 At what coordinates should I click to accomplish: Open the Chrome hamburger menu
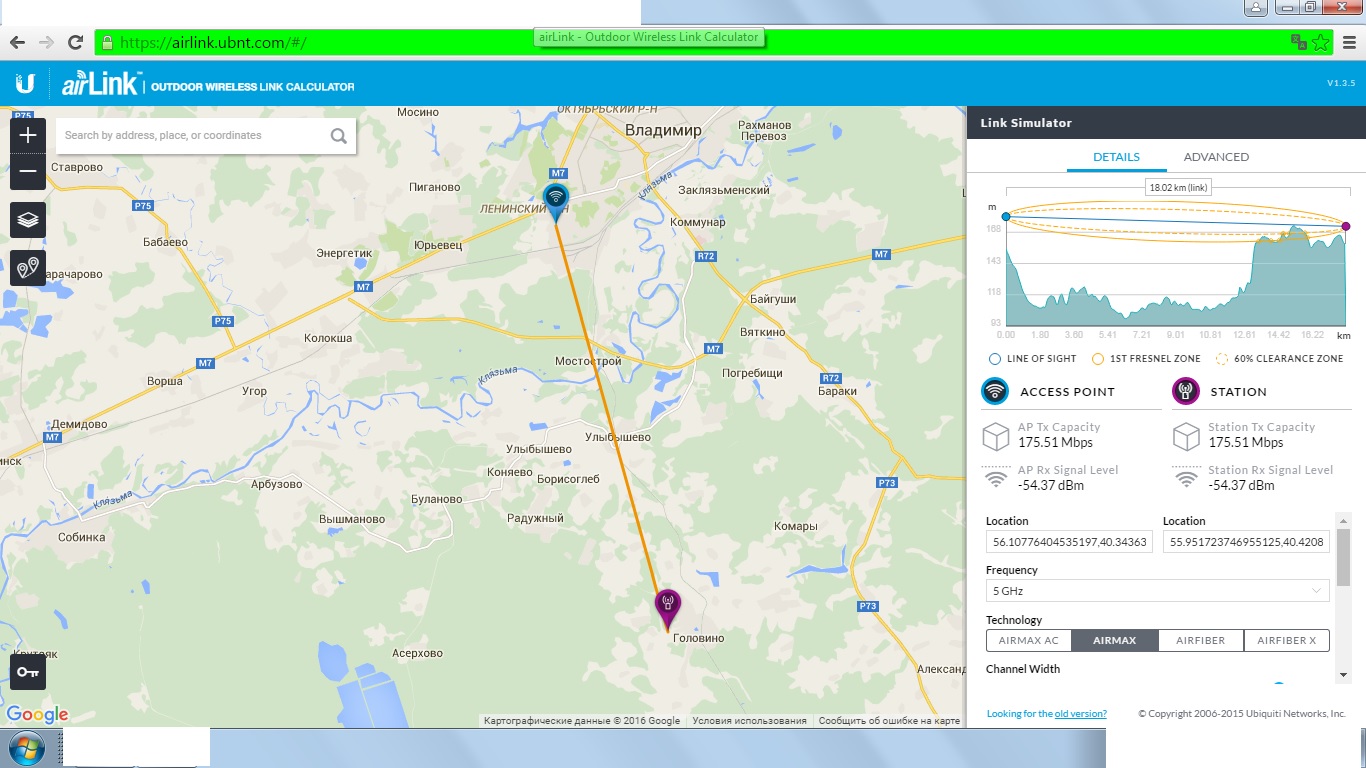point(1349,42)
